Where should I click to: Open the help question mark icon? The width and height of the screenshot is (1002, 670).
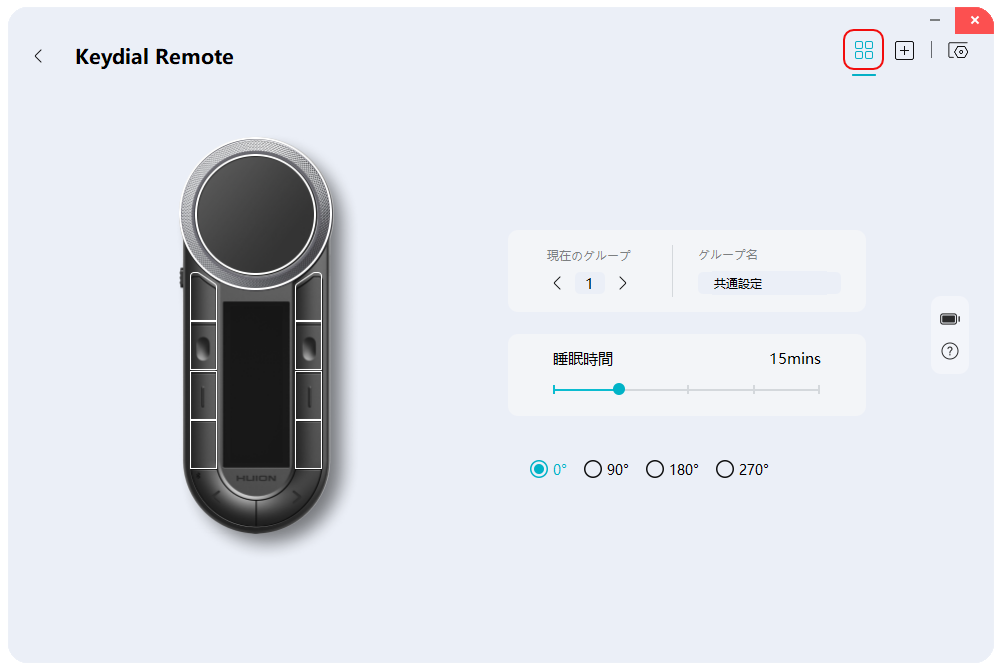click(949, 351)
